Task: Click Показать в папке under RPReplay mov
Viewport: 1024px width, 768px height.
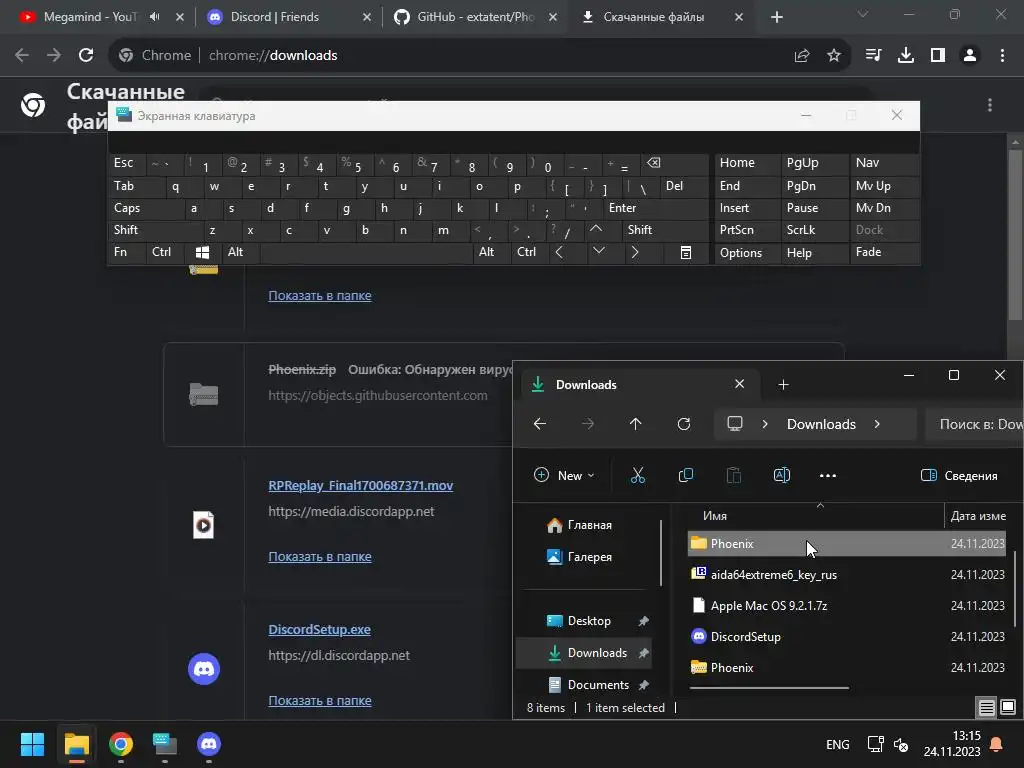Action: coord(320,557)
